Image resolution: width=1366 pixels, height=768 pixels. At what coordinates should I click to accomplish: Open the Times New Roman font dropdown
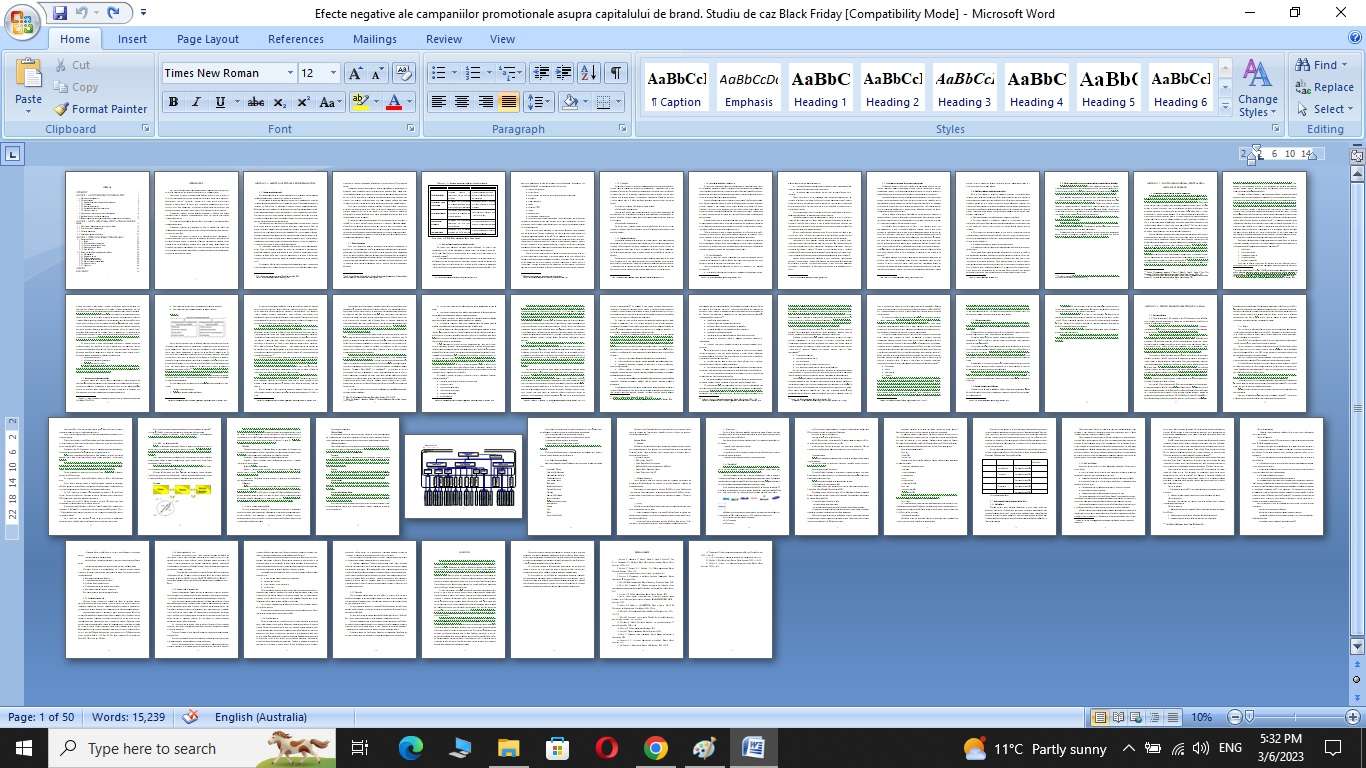coord(290,73)
